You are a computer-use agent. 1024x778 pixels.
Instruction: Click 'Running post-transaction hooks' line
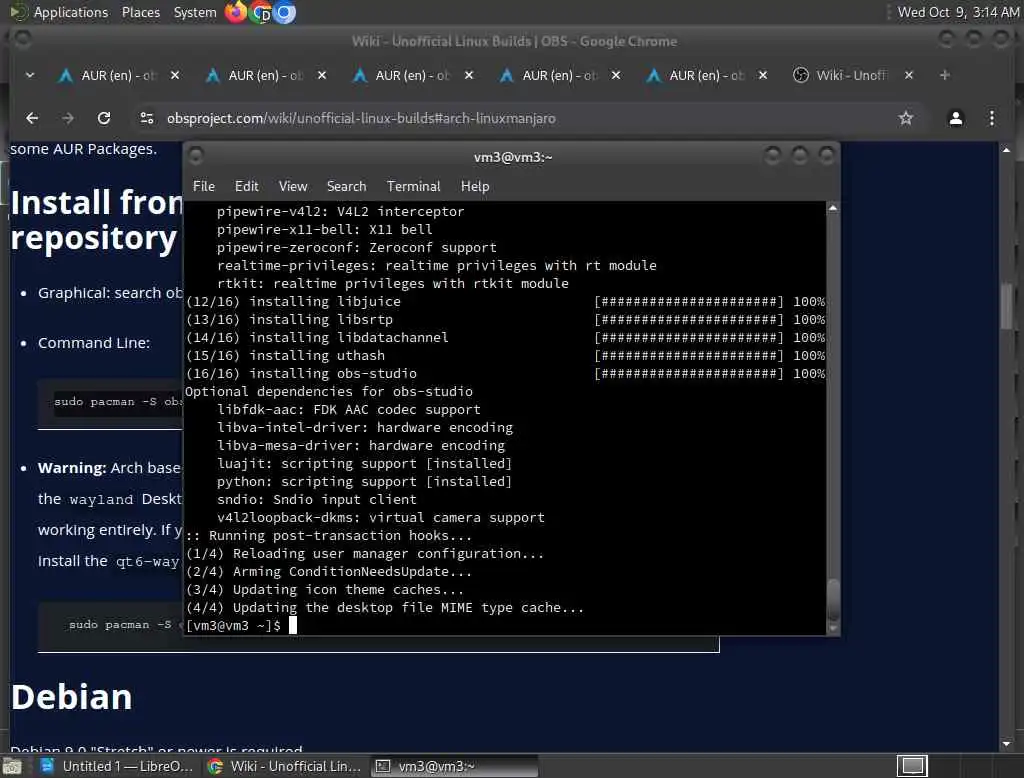tap(328, 536)
